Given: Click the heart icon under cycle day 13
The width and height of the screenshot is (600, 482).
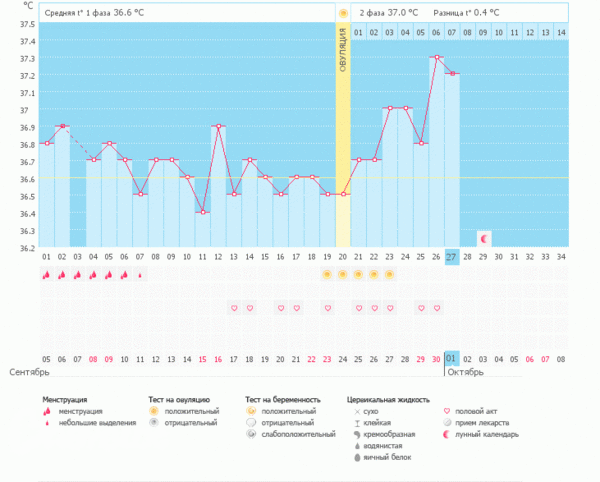Looking at the screenshot, I should click(233, 308).
